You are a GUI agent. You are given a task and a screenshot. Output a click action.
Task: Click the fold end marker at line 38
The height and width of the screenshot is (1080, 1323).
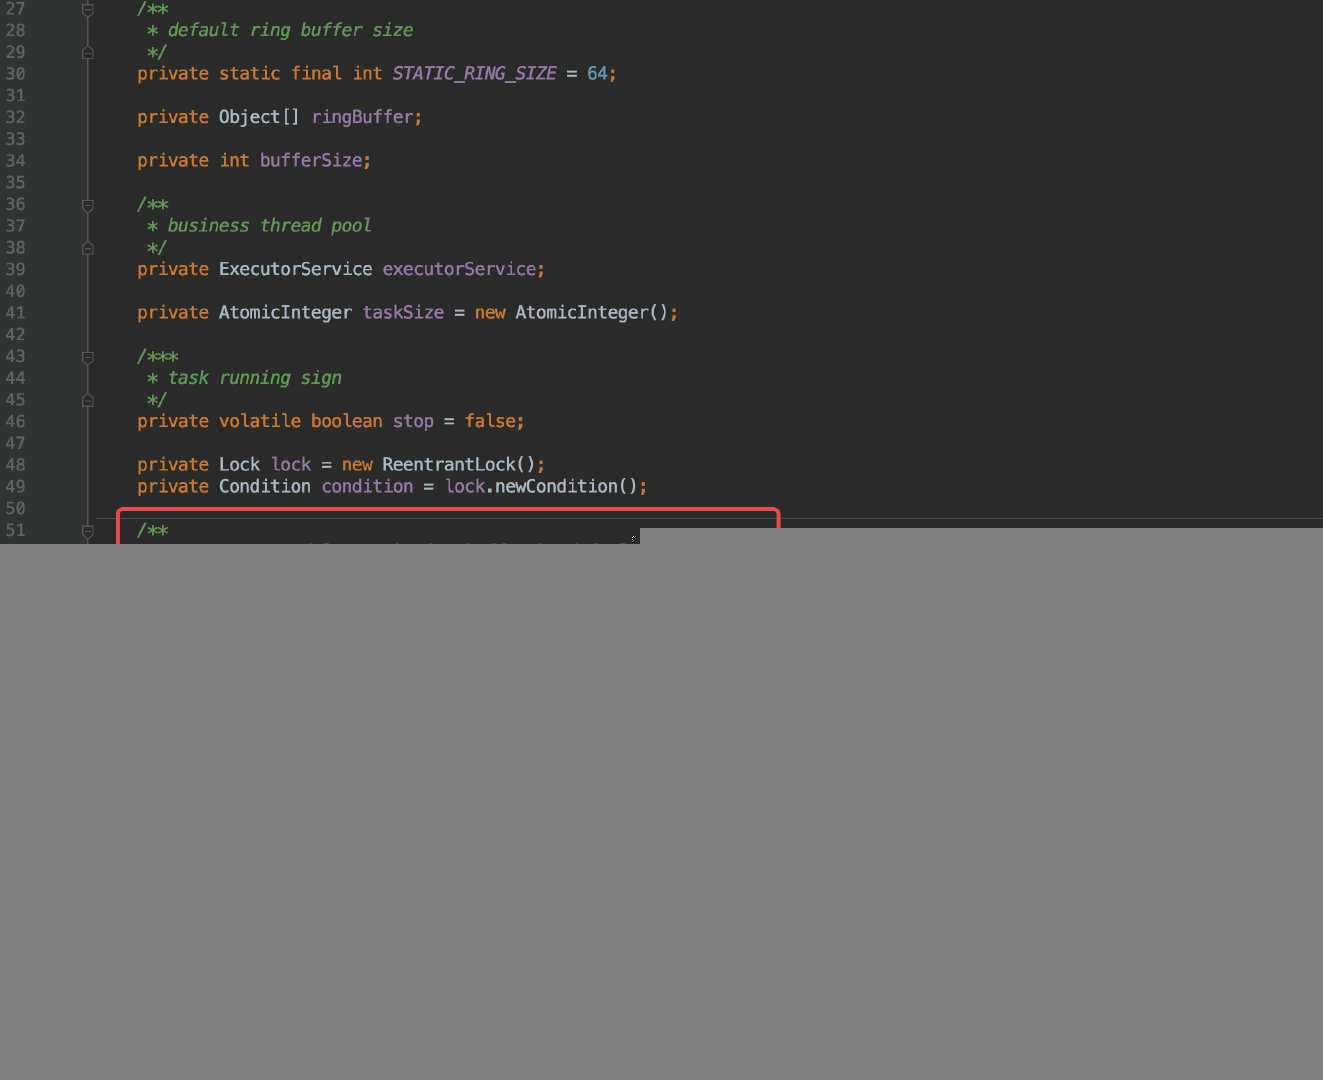coord(88,248)
